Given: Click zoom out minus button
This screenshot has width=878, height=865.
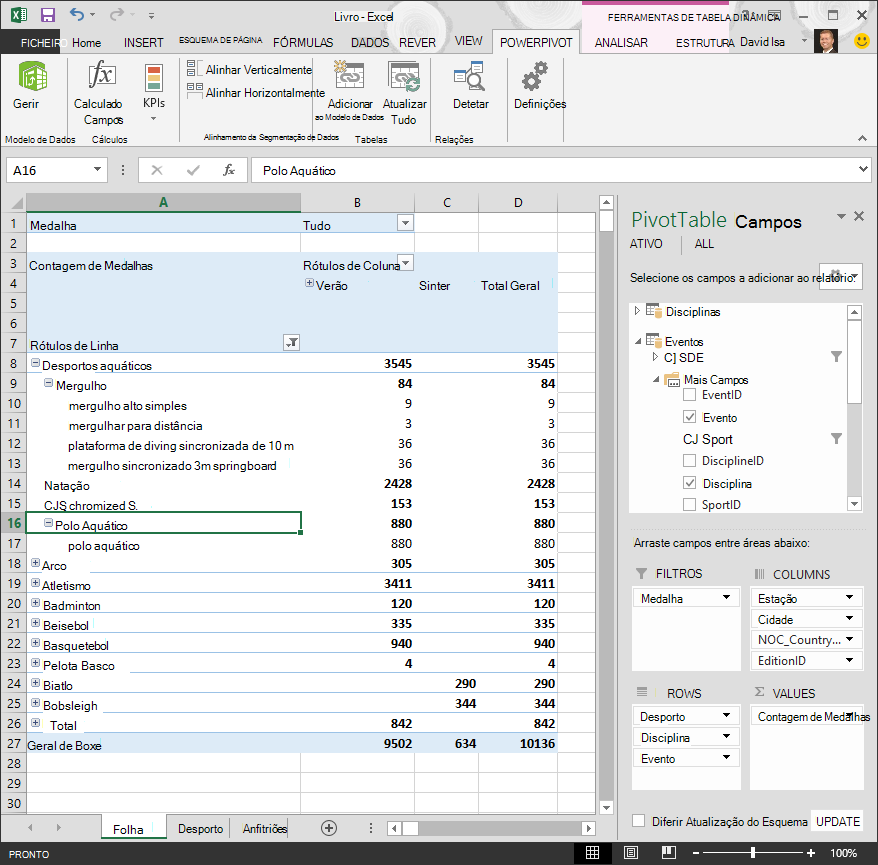Looking at the screenshot, I should click(696, 853).
